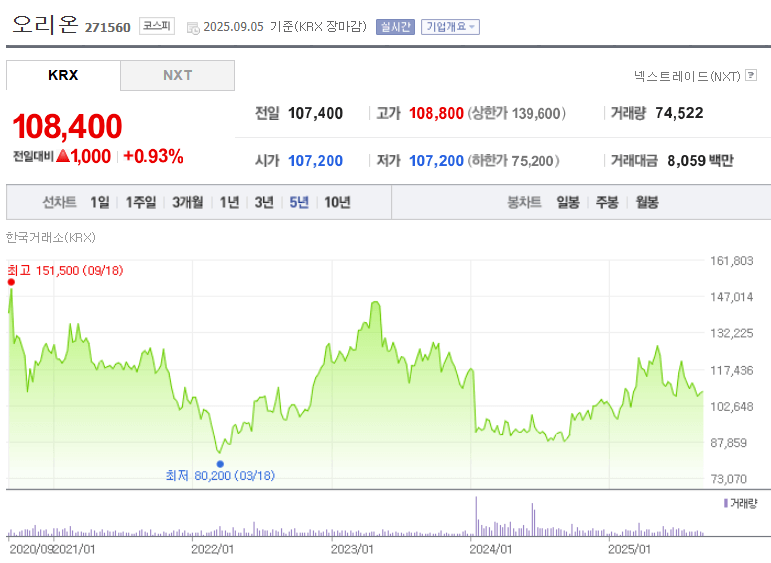Click the 2025/01 x-axis label
The width and height of the screenshot is (771, 563).
(629, 549)
